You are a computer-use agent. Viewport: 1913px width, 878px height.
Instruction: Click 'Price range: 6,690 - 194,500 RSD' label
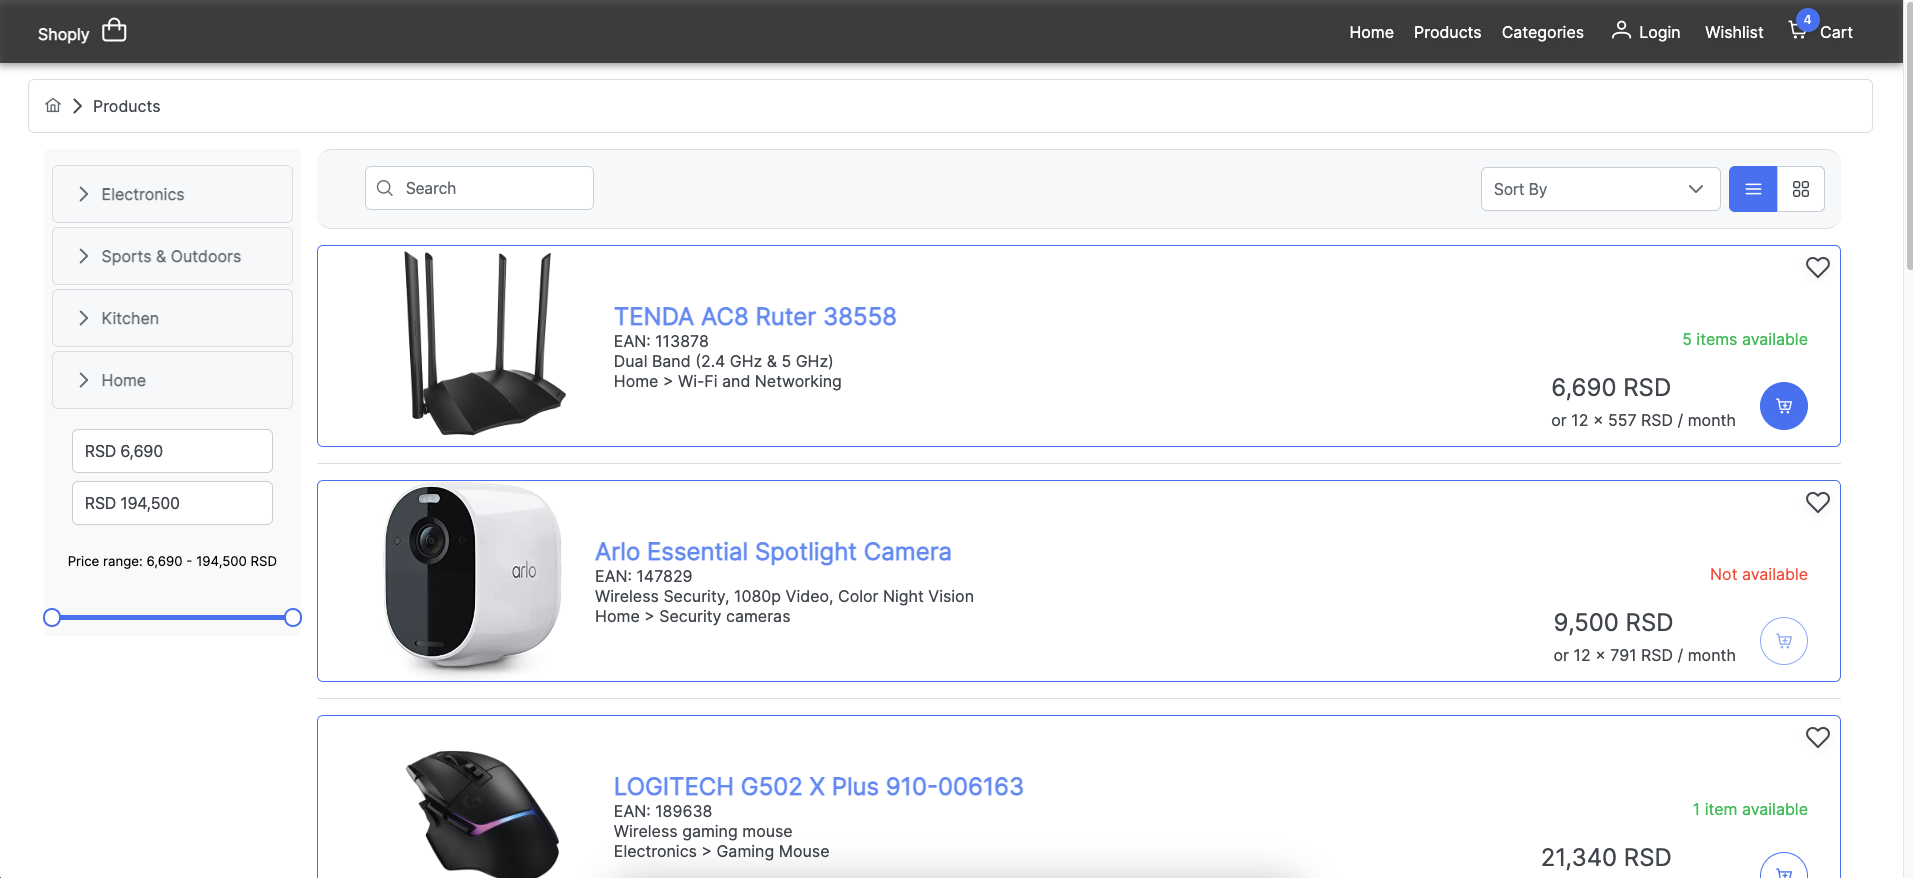click(172, 561)
